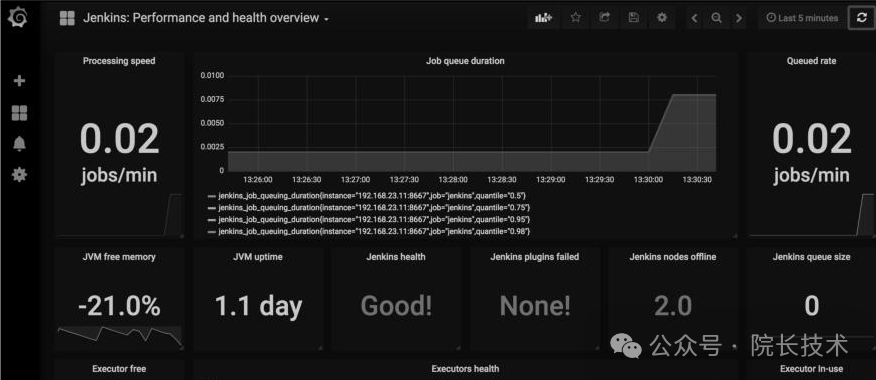Toggle quantile="0.98" legend series
The height and width of the screenshot is (380, 876).
[x=369, y=231]
